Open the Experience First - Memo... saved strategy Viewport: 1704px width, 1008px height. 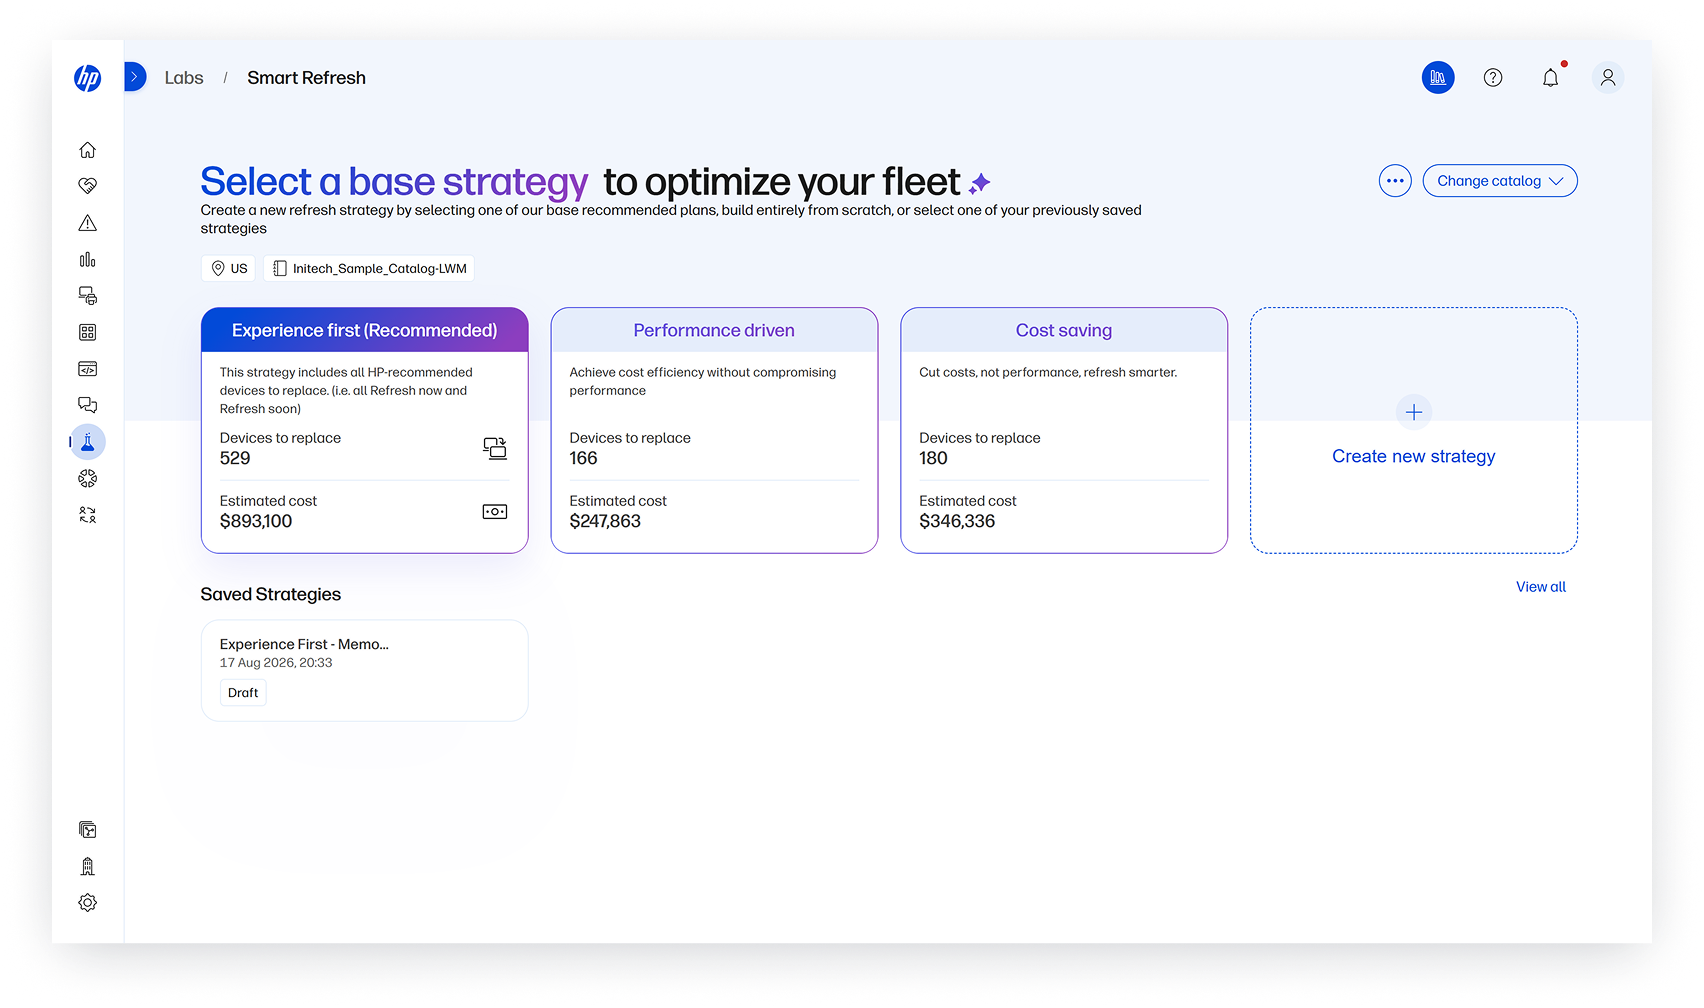pyautogui.click(x=365, y=670)
